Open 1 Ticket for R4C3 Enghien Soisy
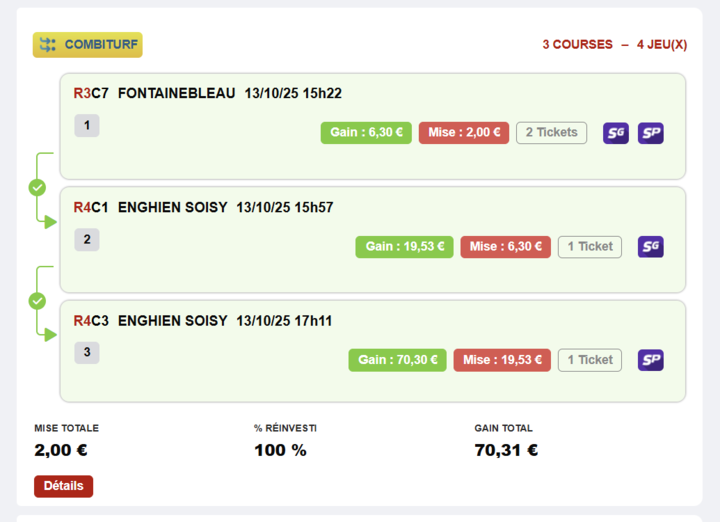Screen dimensions: 720x522 [590, 360]
